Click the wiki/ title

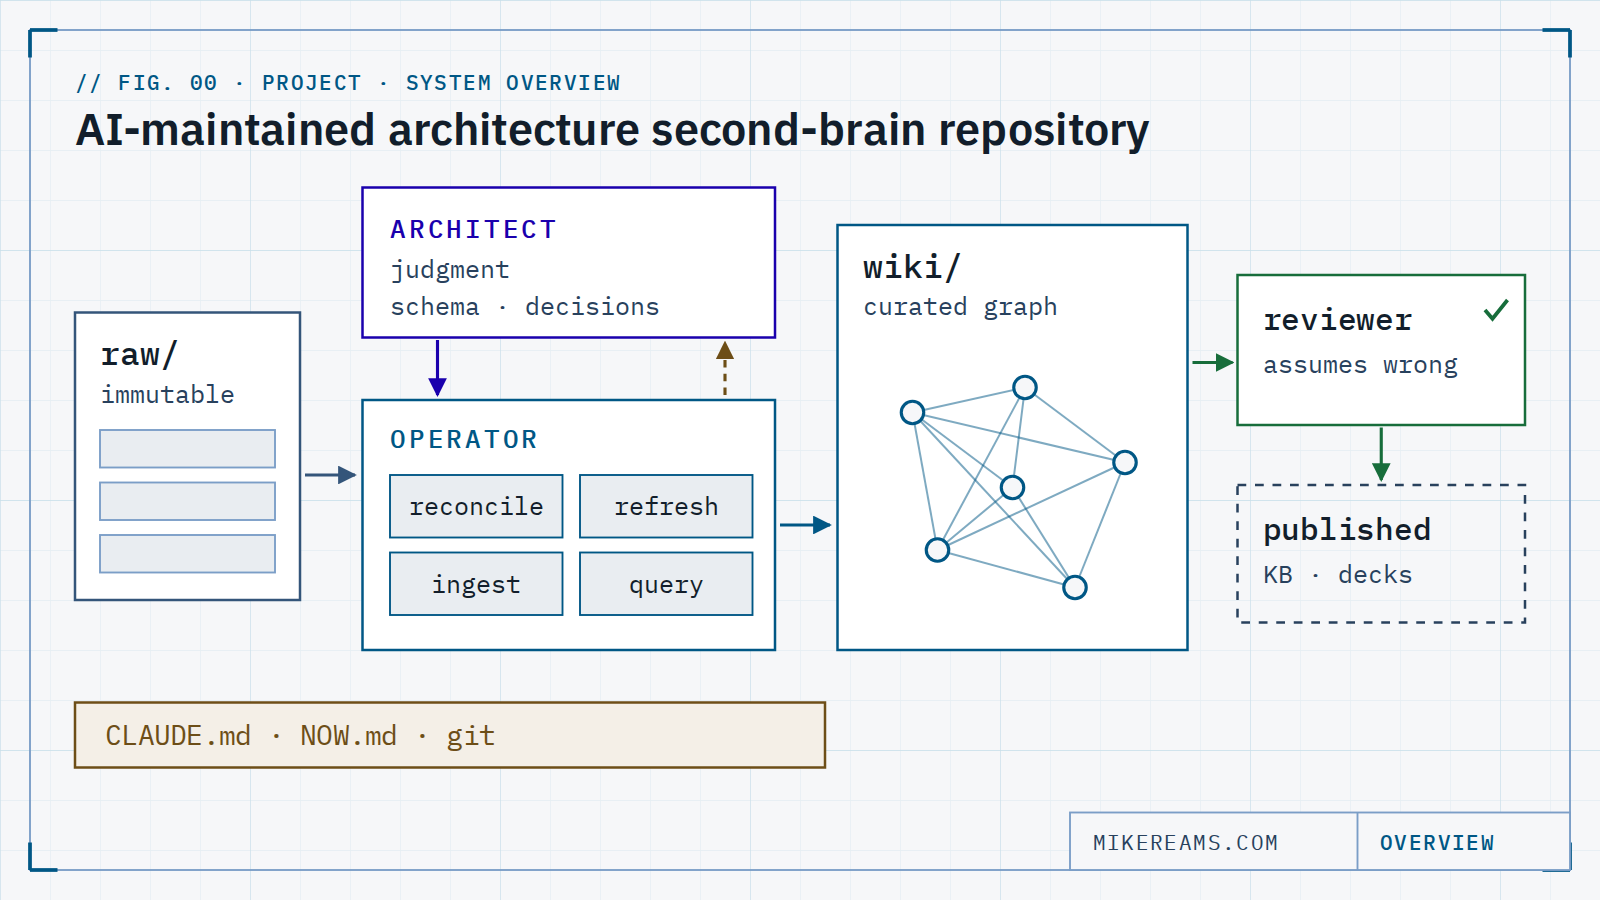[x=912, y=267]
